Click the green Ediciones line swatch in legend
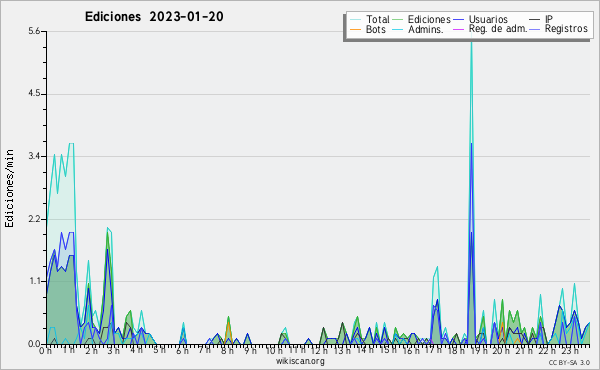This screenshot has width=600, height=370. point(398,20)
